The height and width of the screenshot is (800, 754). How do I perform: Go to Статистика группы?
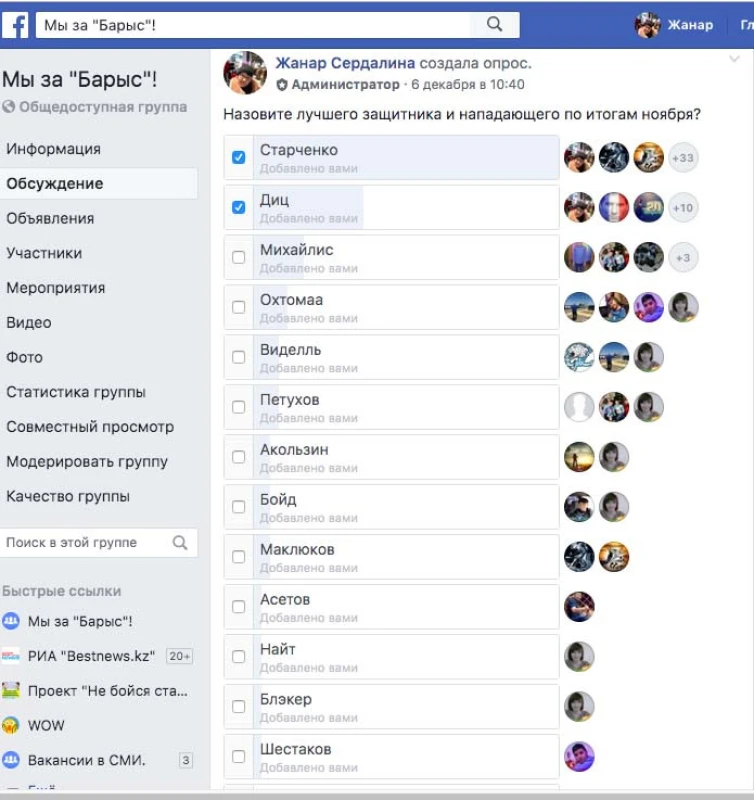click(x=76, y=392)
